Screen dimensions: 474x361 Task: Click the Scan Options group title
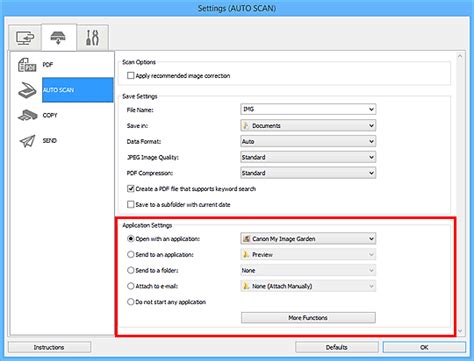point(139,62)
